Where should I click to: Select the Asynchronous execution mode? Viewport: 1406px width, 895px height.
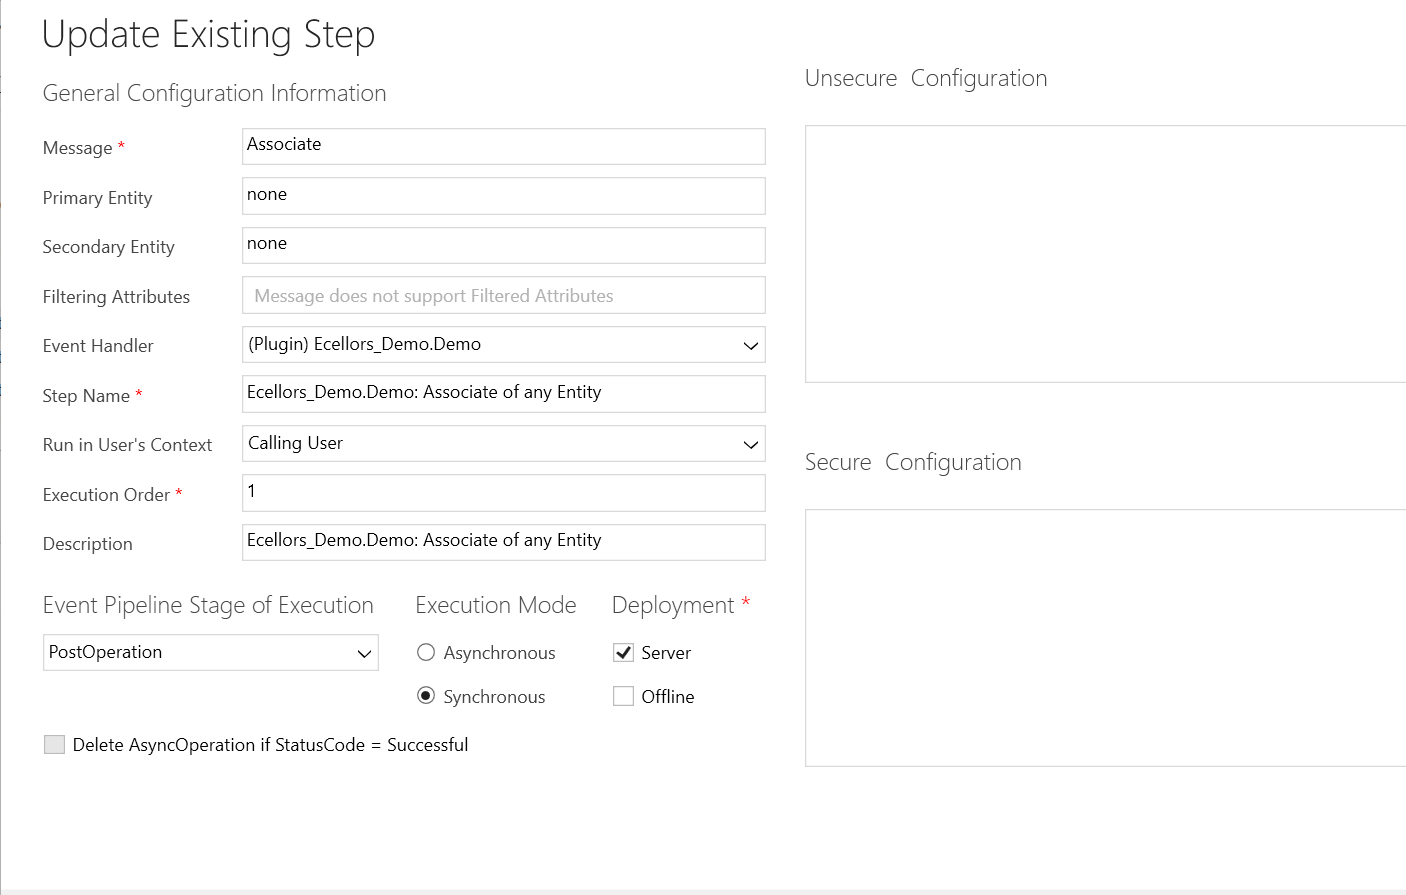click(x=426, y=653)
